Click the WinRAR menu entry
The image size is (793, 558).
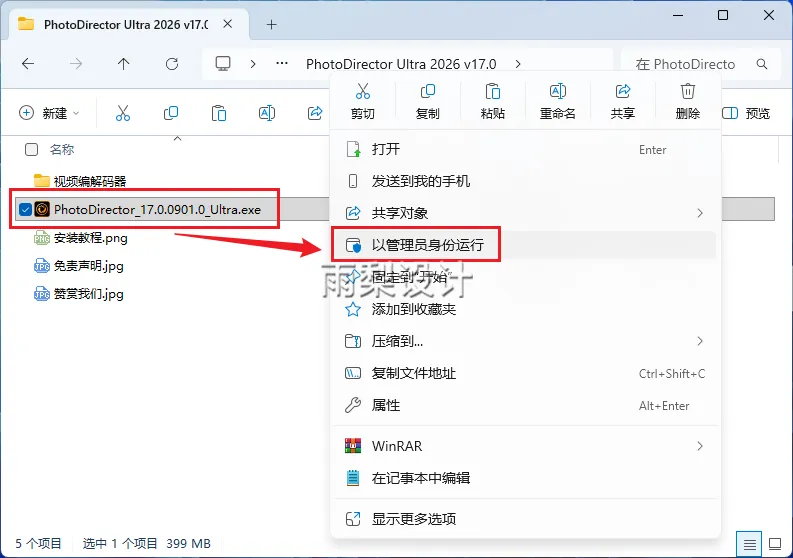pyautogui.click(x=525, y=446)
